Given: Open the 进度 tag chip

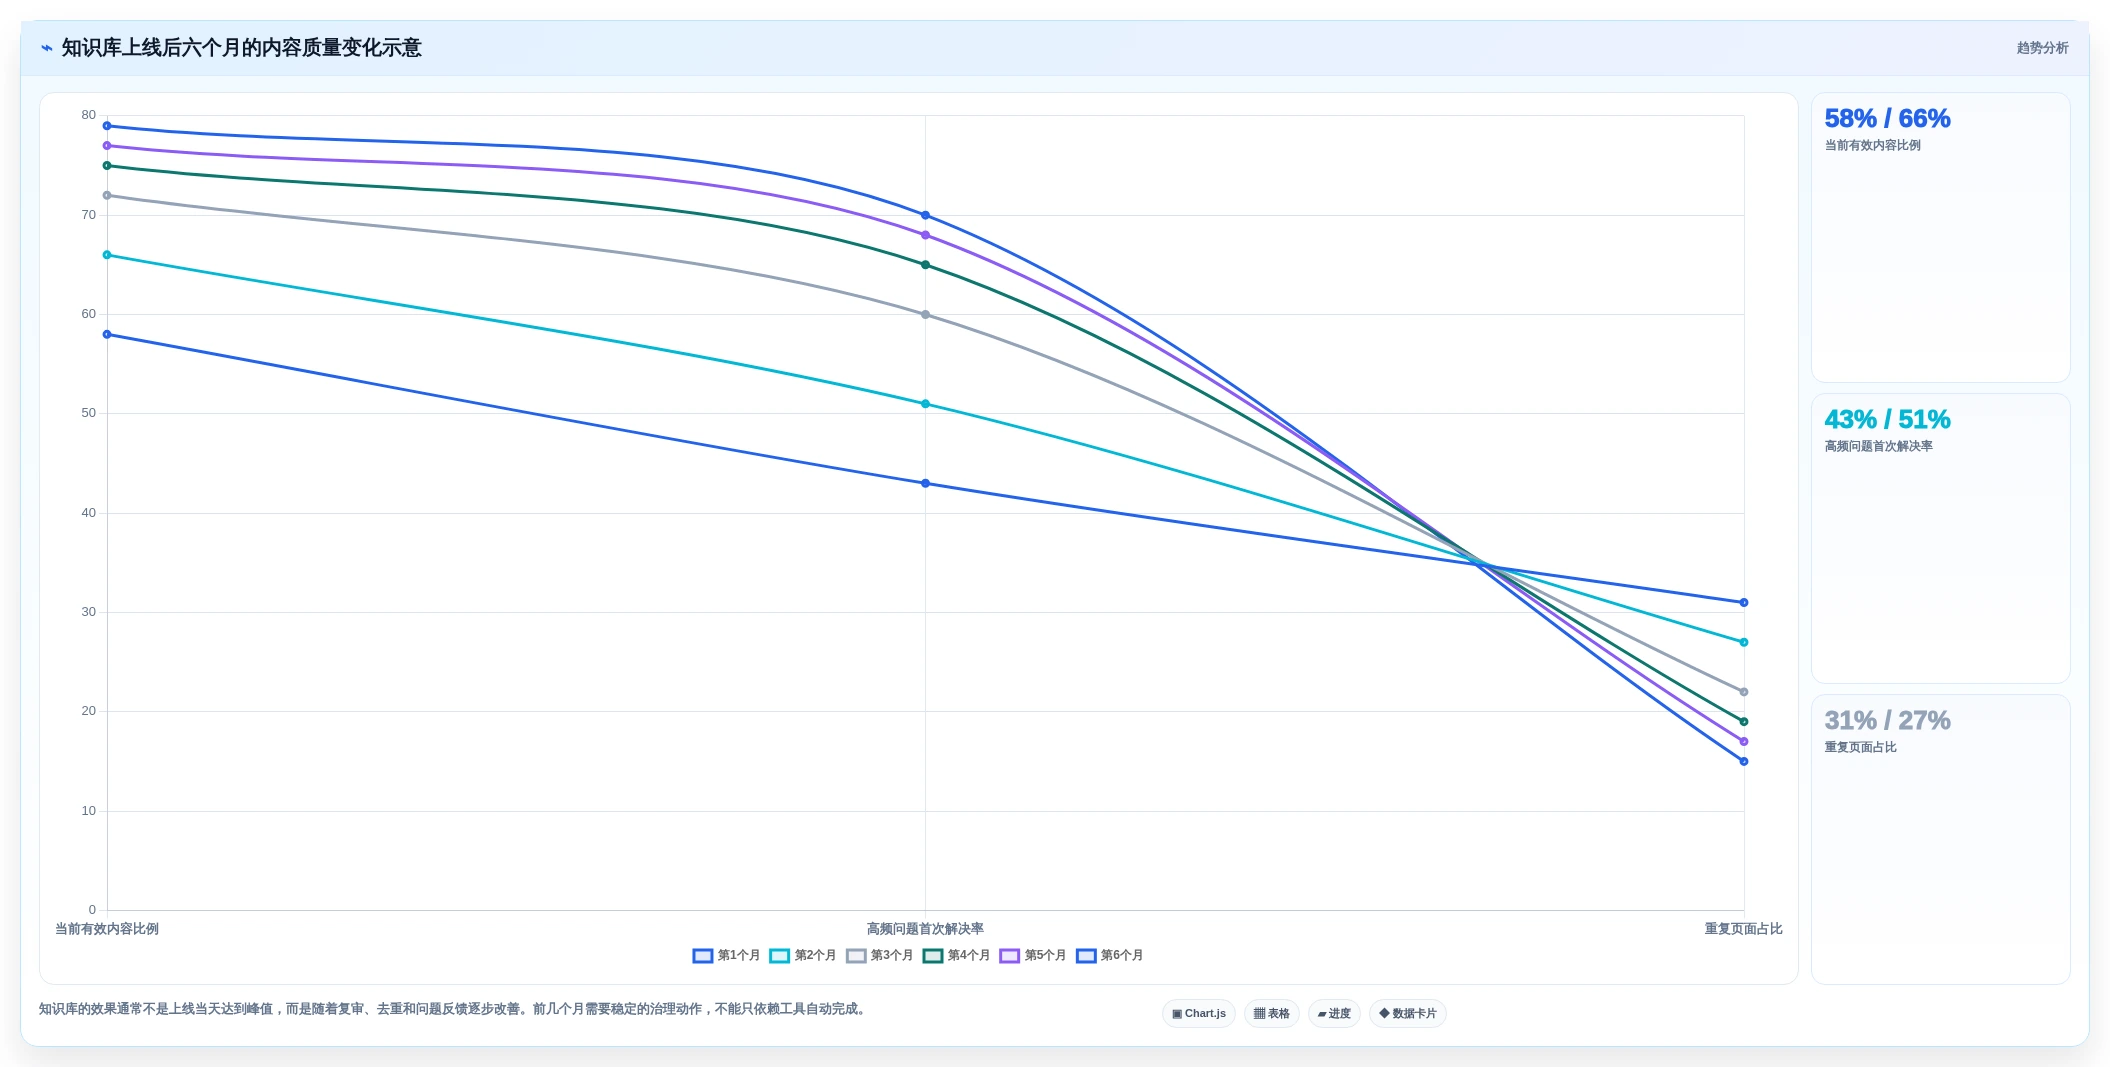Looking at the screenshot, I should tap(1334, 1014).
